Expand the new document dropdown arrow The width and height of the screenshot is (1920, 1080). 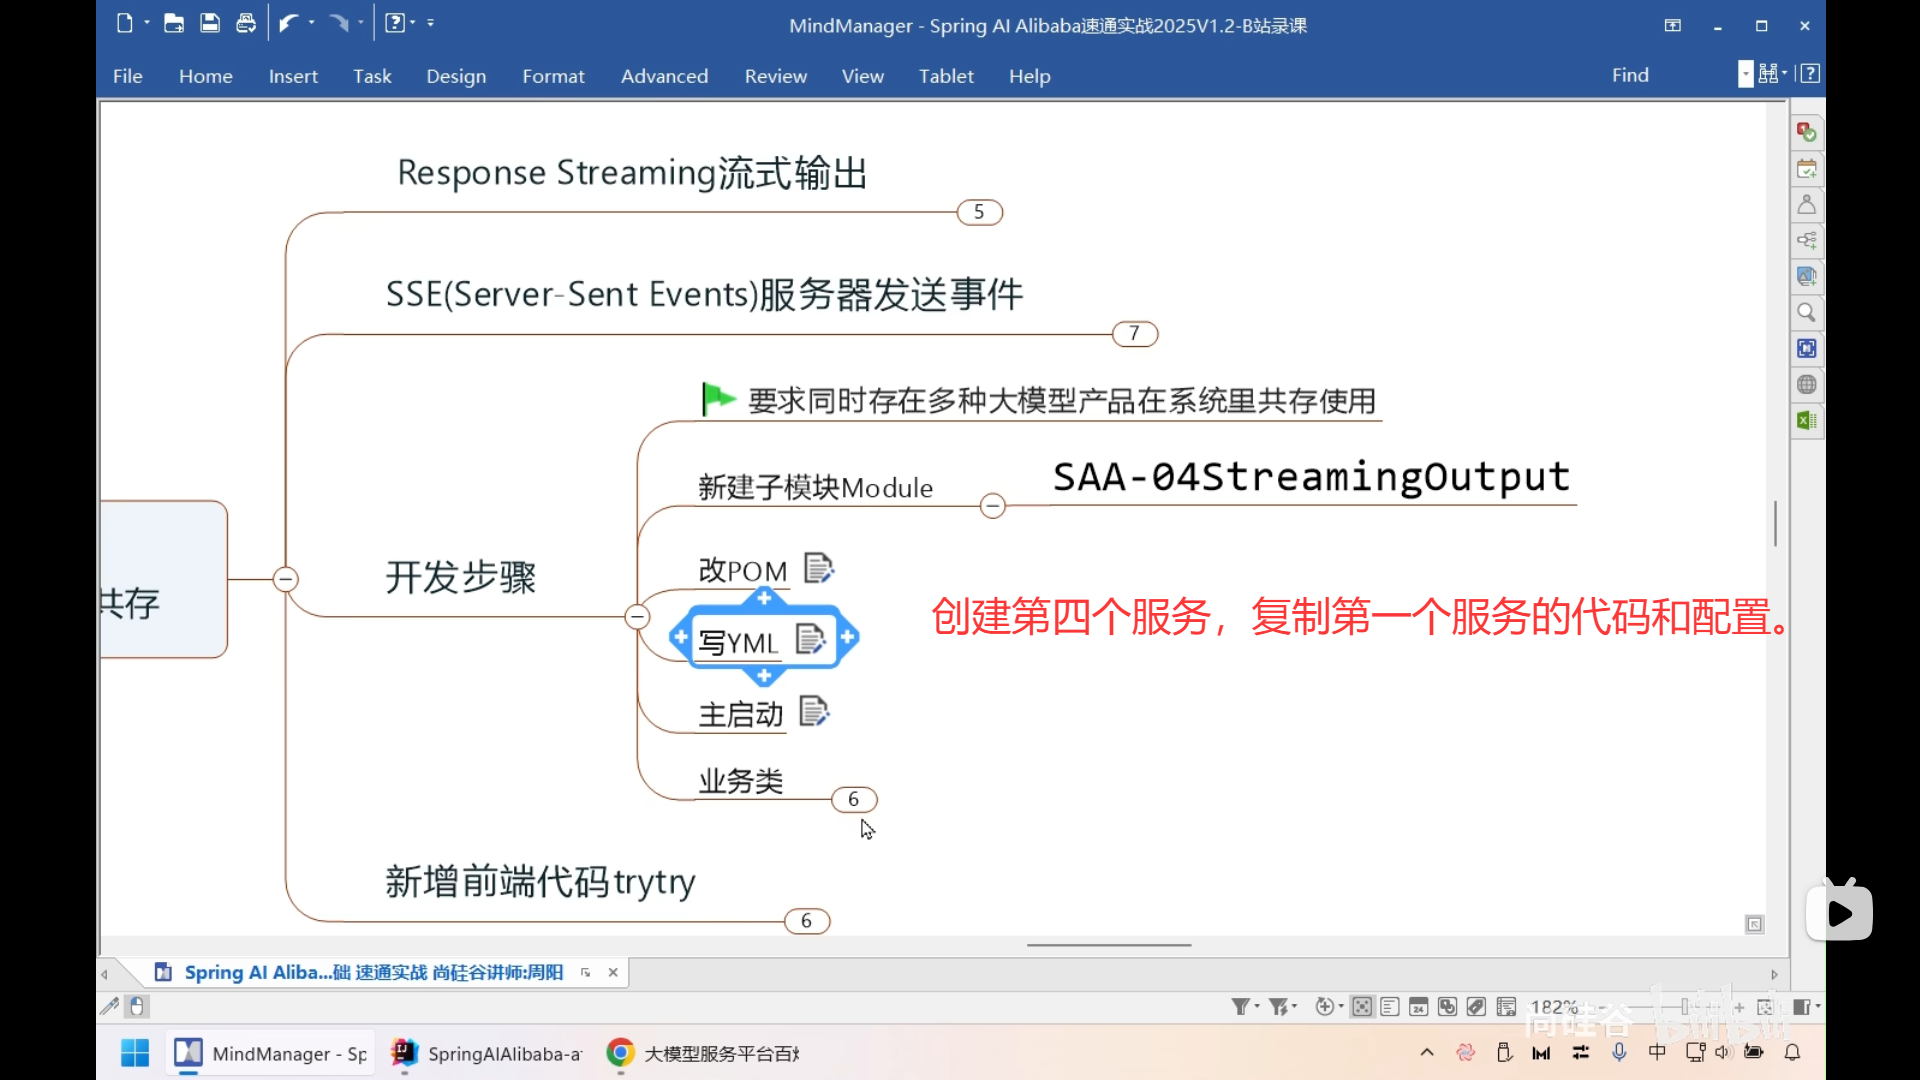coord(147,22)
